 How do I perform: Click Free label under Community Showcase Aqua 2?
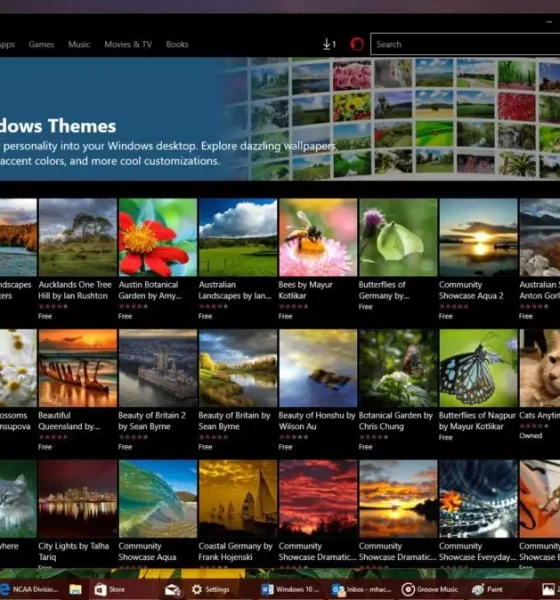point(446,316)
